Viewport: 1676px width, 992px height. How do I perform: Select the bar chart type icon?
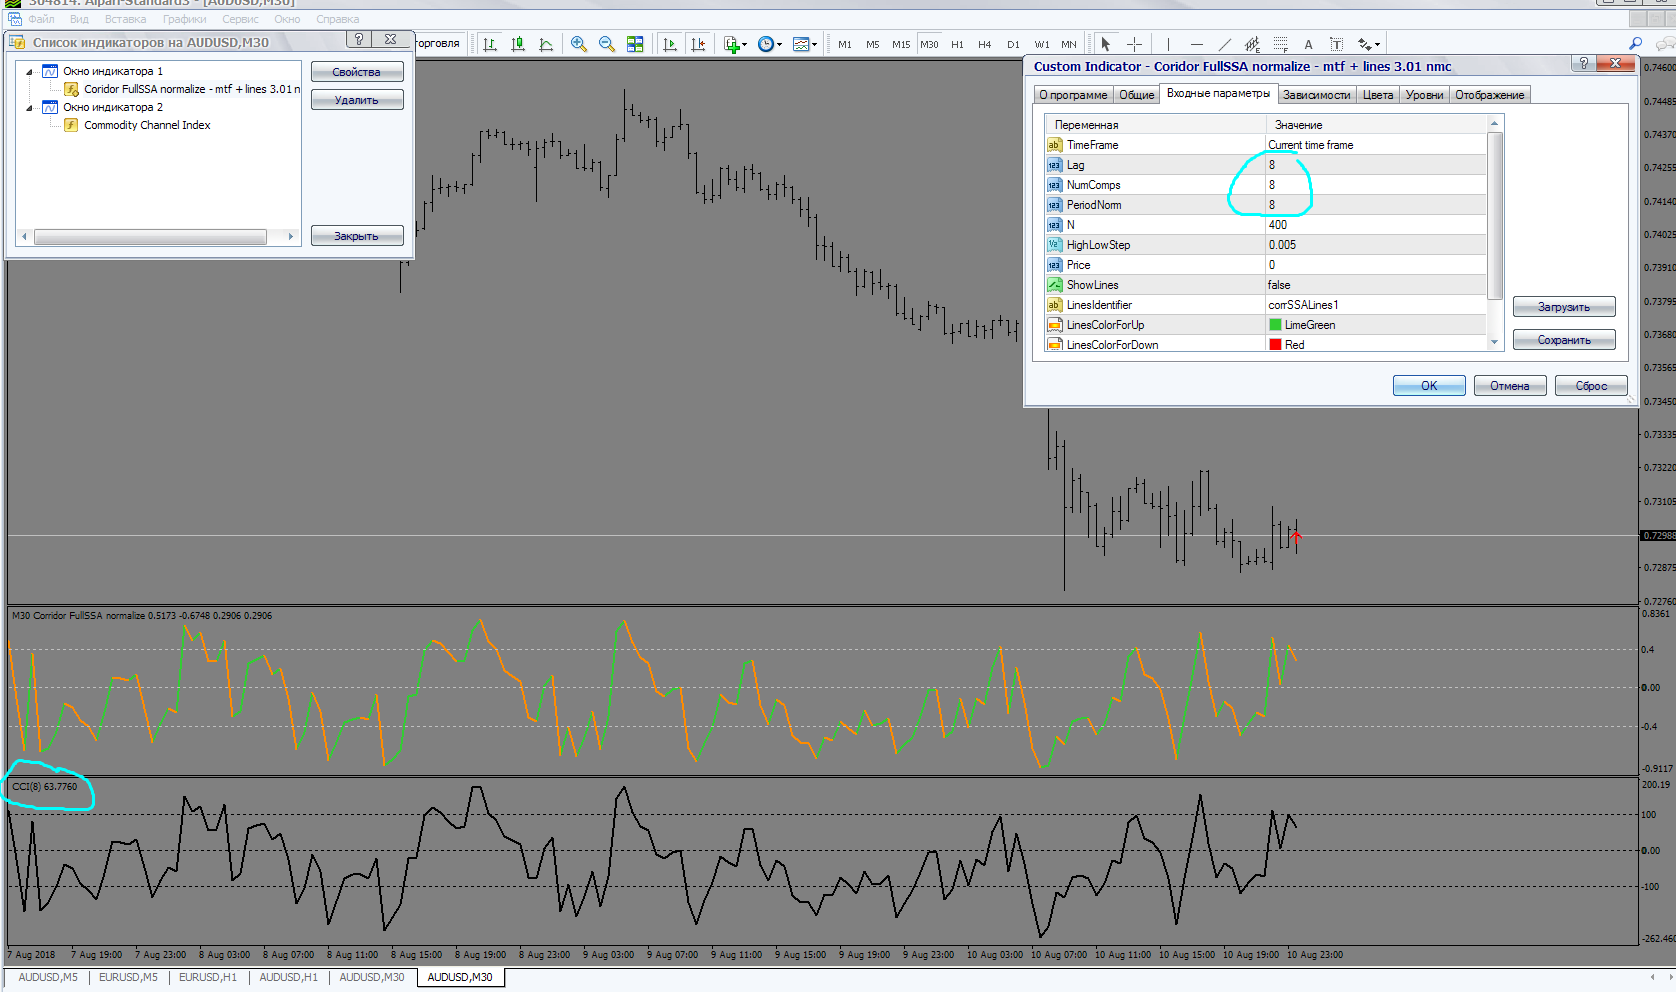tap(490, 44)
